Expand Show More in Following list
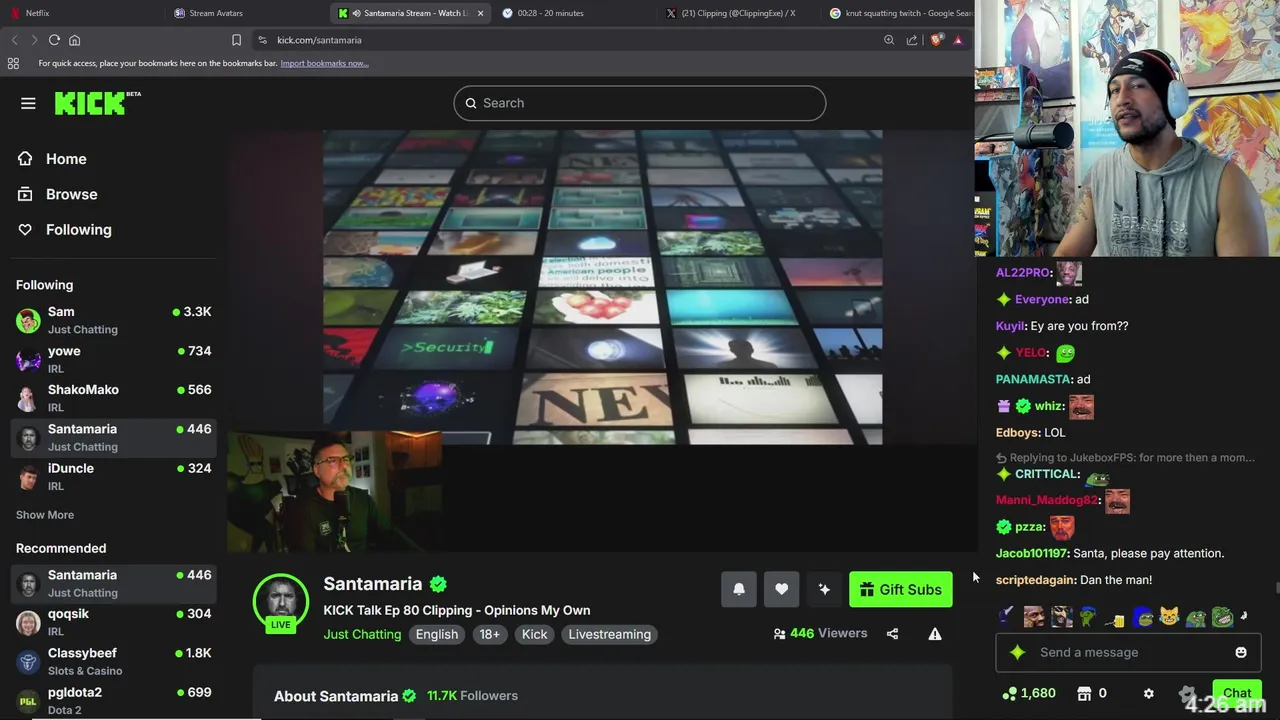1280x720 pixels. point(45,515)
